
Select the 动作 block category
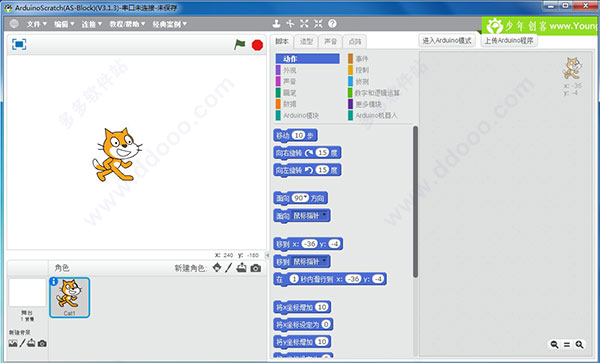[x=307, y=59]
